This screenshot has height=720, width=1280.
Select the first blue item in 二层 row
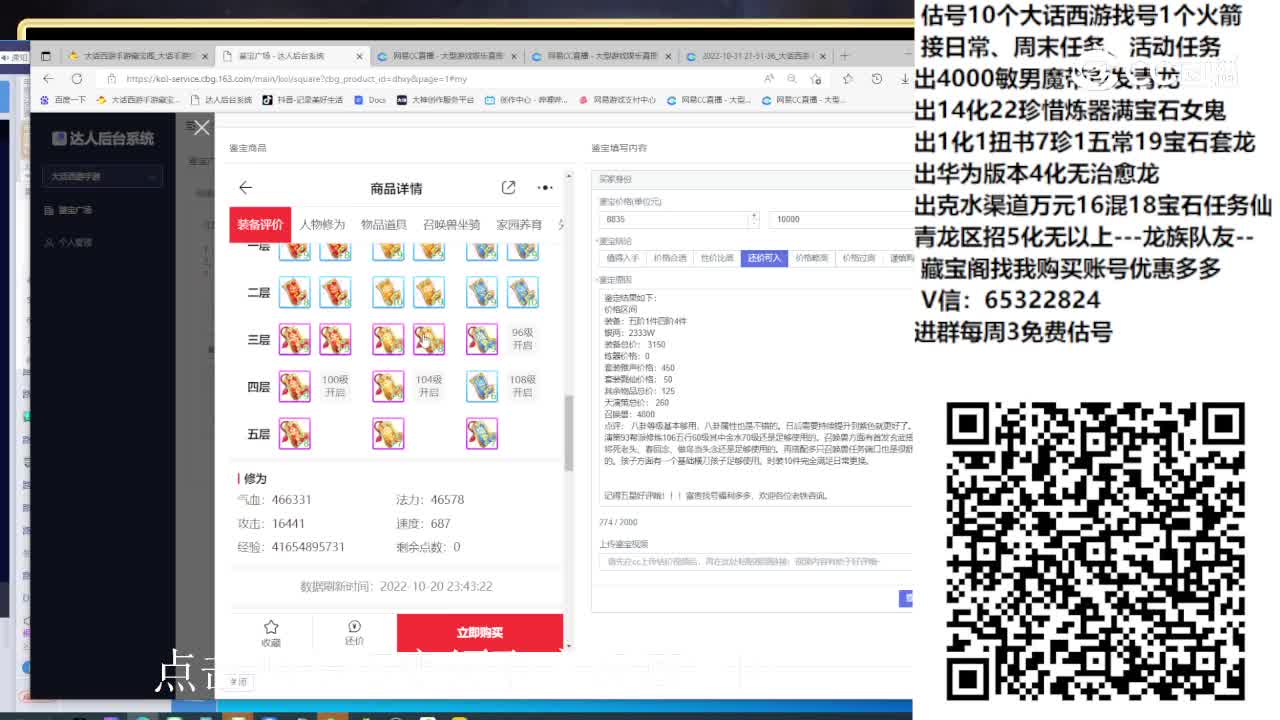(482, 292)
